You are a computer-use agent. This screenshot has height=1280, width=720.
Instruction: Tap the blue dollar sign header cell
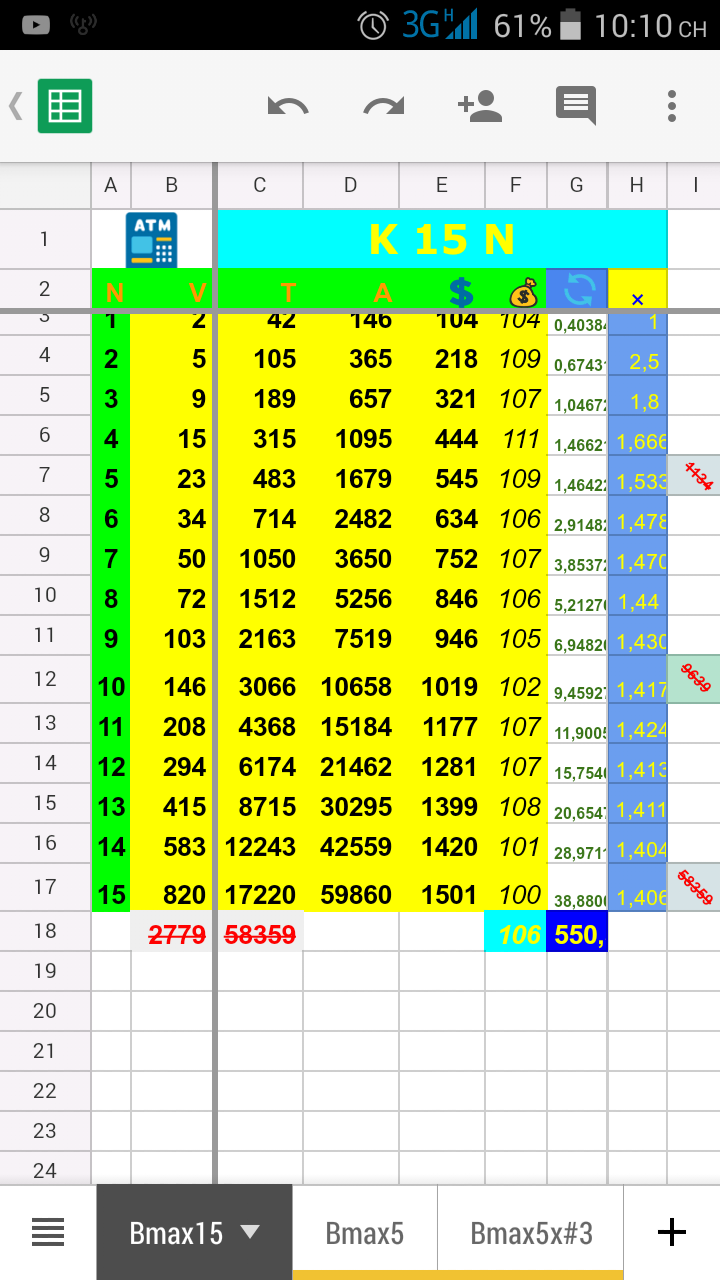click(461, 292)
